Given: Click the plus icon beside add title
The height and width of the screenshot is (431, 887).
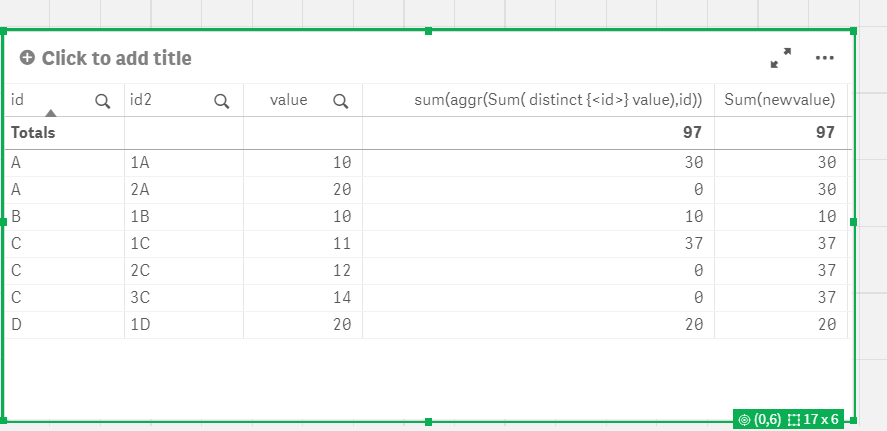Looking at the screenshot, I should [26, 58].
